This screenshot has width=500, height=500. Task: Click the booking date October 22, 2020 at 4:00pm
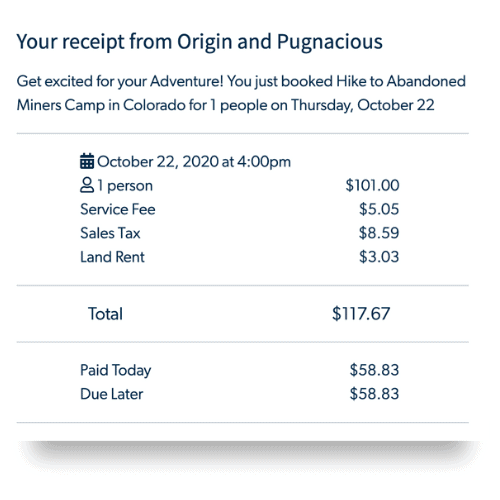coord(194,162)
